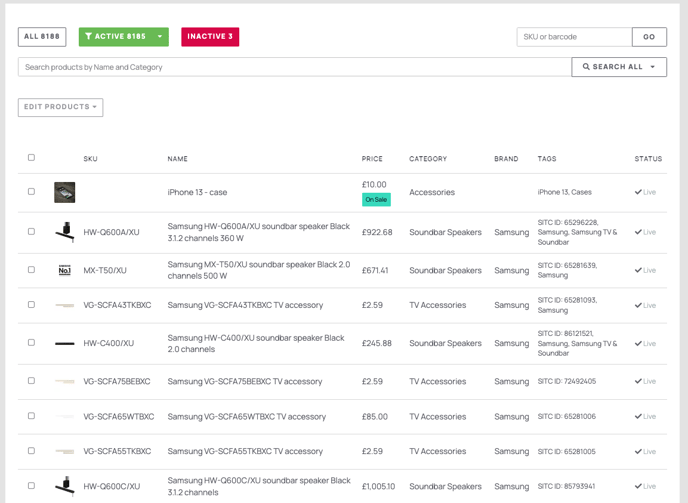
Task: Click the PRICE column header
Action: (x=372, y=159)
